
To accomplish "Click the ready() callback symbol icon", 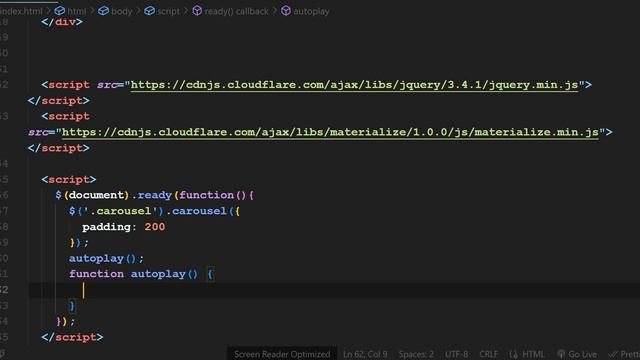I will 197,11.
